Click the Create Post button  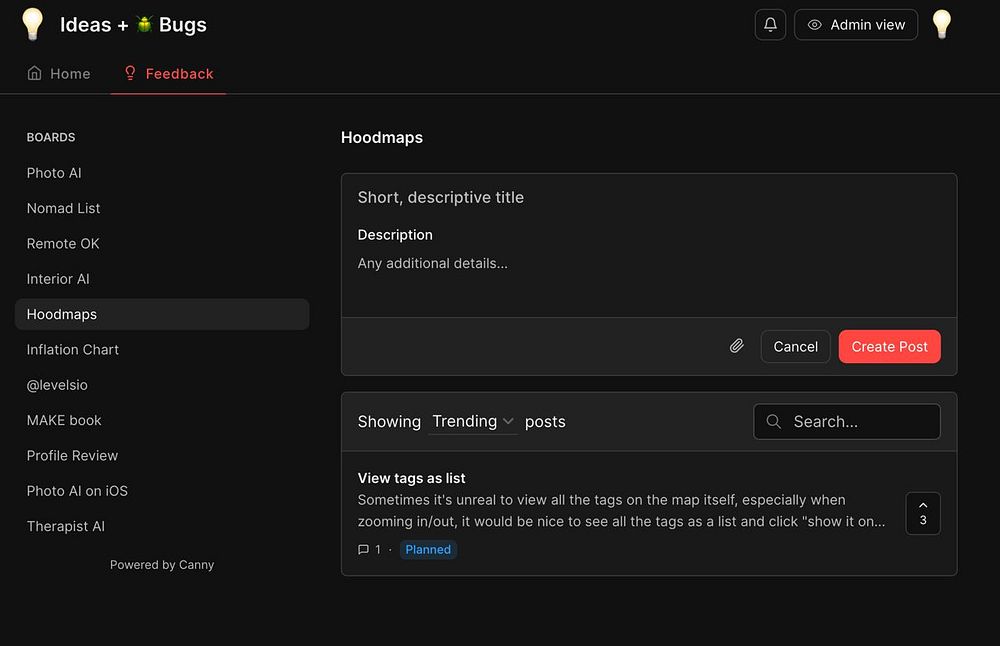[889, 346]
